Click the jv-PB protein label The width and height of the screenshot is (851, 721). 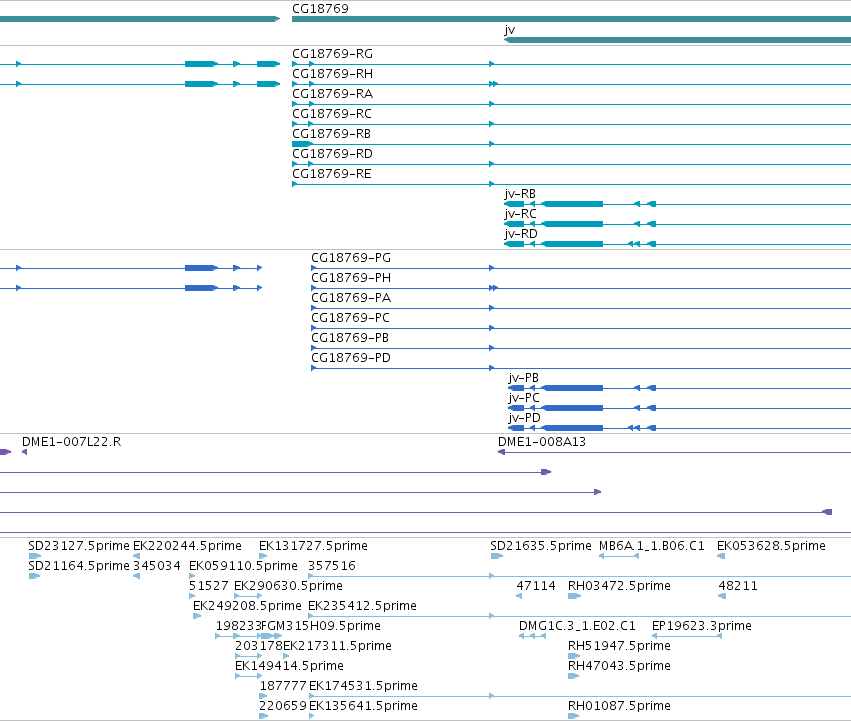pyautogui.click(x=523, y=378)
